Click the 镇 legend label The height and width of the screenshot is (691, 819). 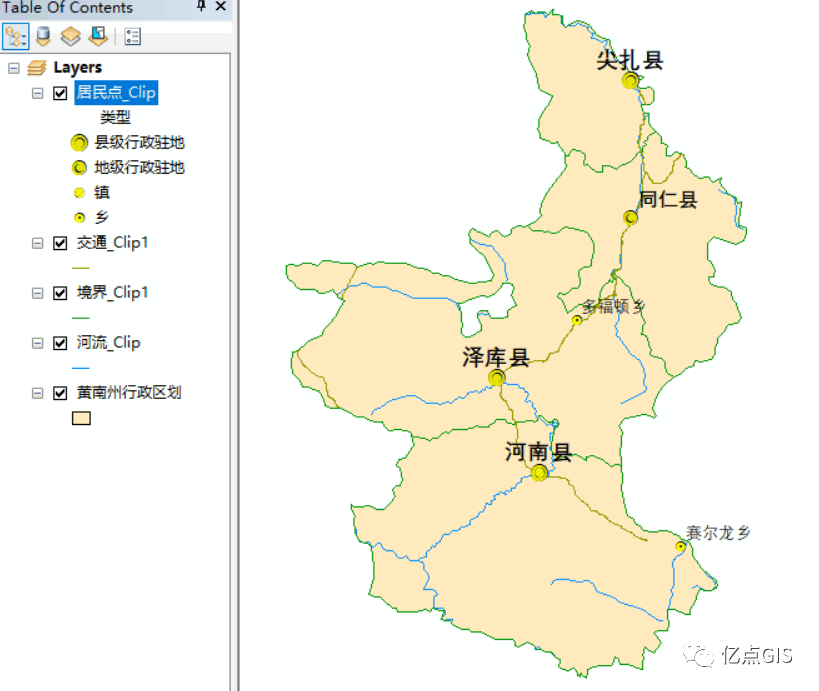coord(102,193)
